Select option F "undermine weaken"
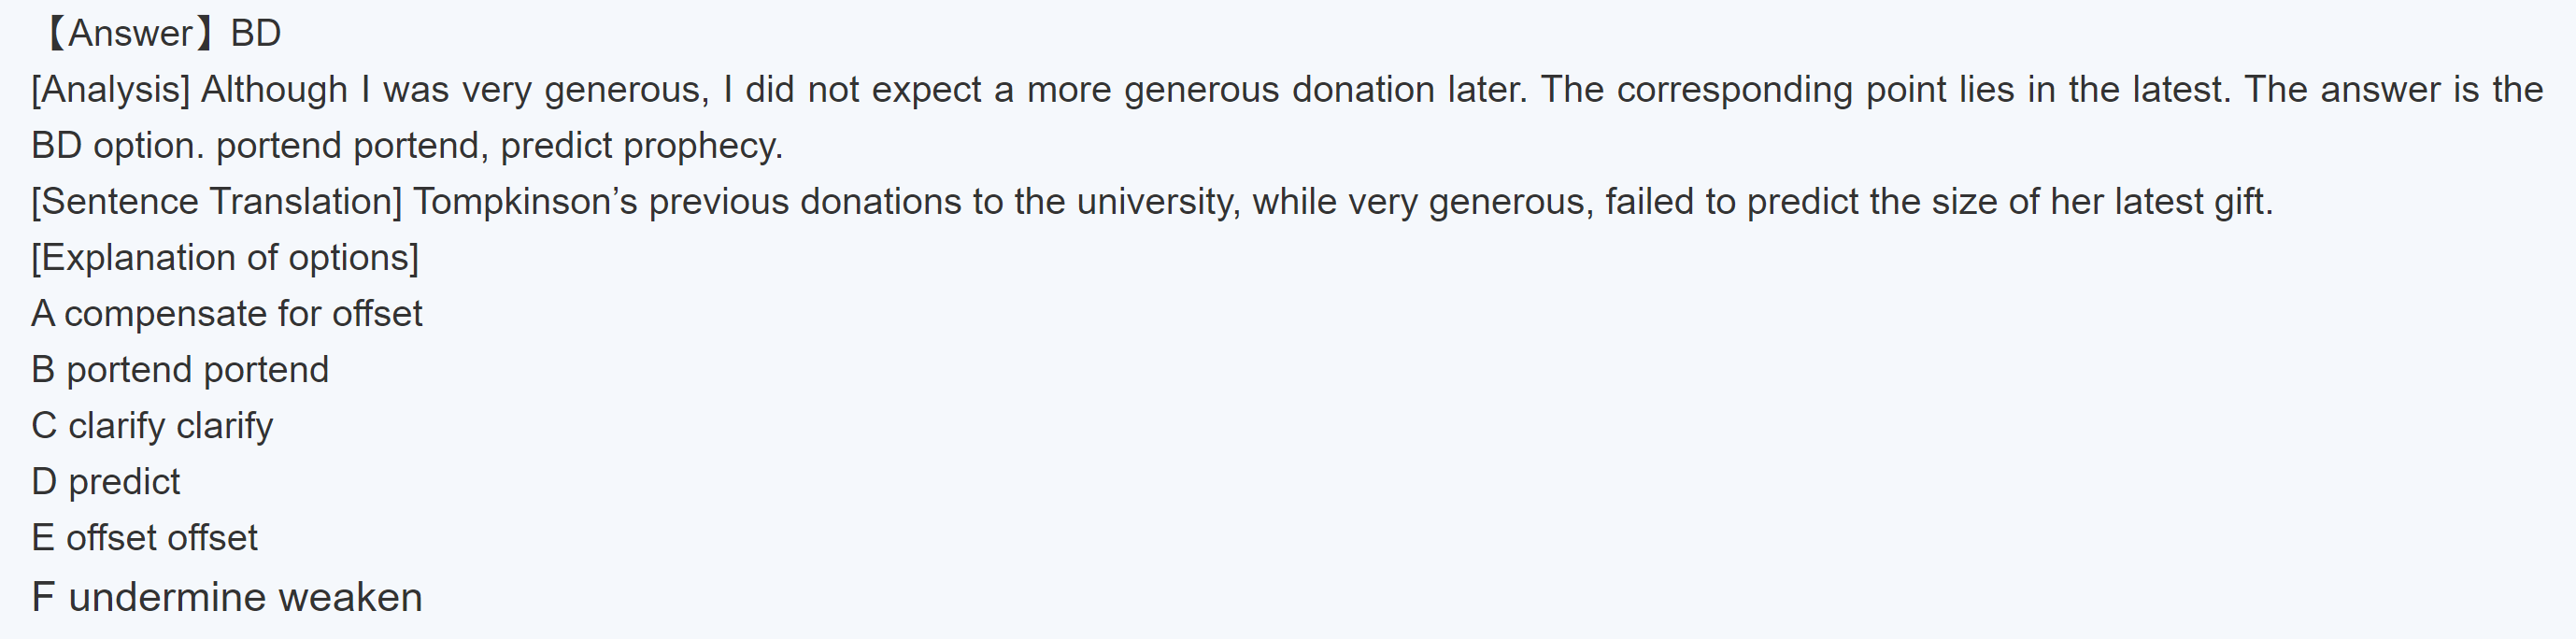Viewport: 2576px width, 639px height. [227, 597]
